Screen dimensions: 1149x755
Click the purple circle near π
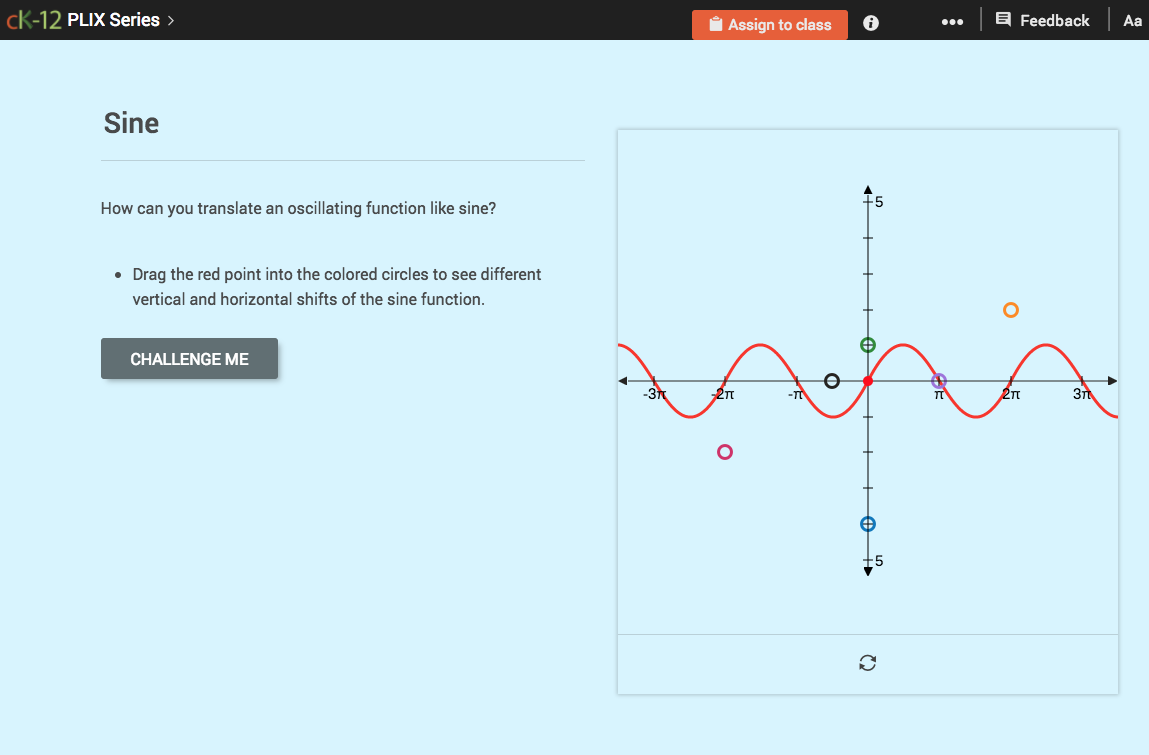(939, 380)
